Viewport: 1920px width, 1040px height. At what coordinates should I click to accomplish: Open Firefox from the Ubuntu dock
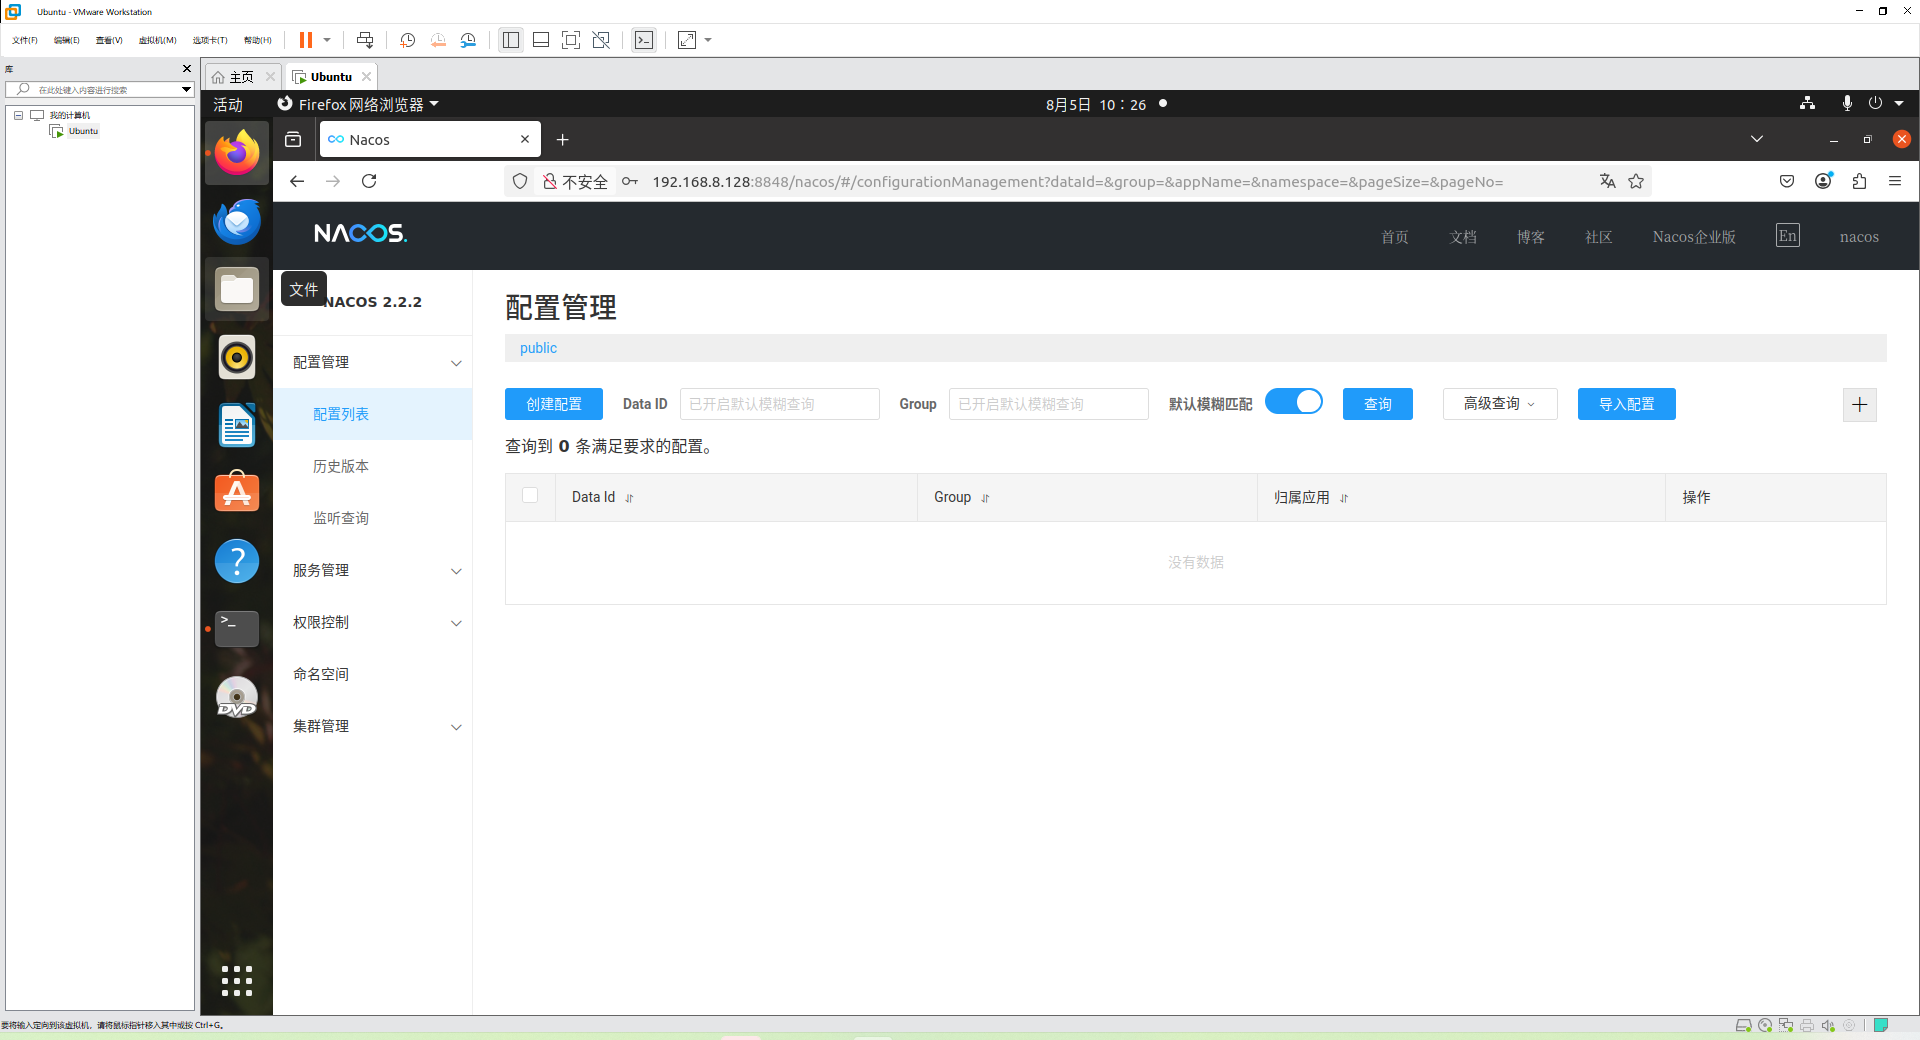237,153
